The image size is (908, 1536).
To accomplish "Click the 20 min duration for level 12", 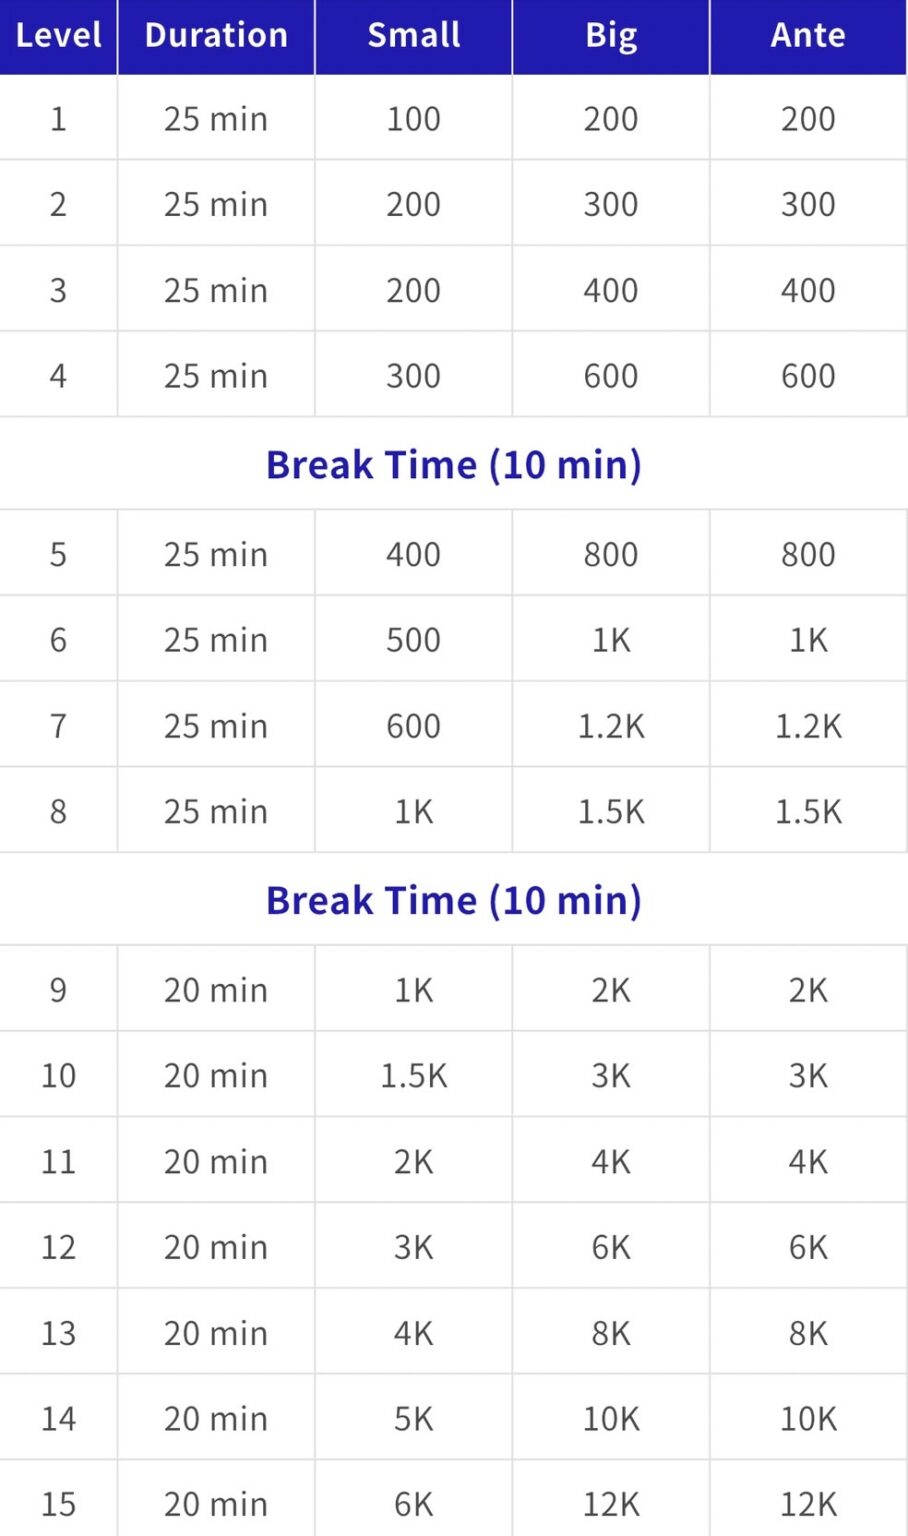I will point(216,1247).
